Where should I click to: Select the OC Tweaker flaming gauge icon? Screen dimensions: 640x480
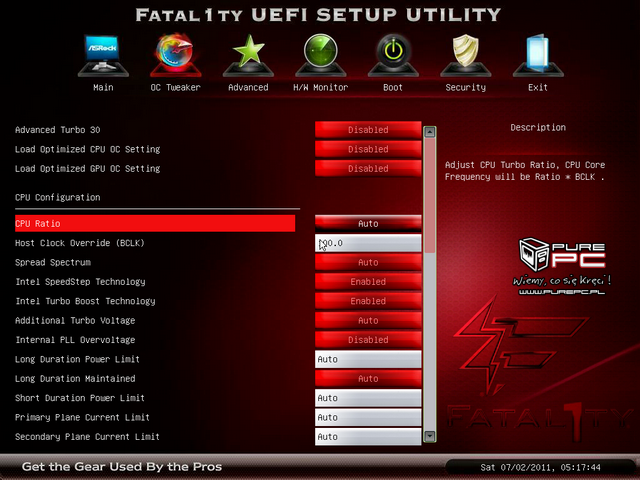point(176,55)
